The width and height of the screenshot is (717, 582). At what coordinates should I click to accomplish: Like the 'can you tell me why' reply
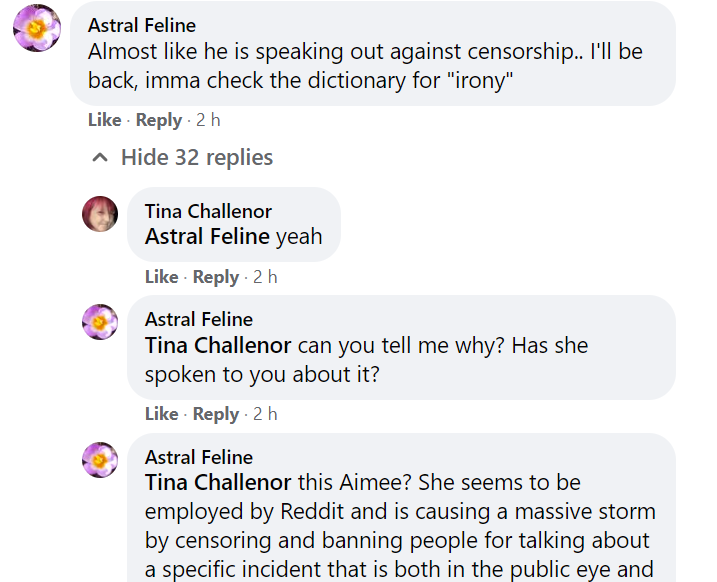tap(161, 414)
